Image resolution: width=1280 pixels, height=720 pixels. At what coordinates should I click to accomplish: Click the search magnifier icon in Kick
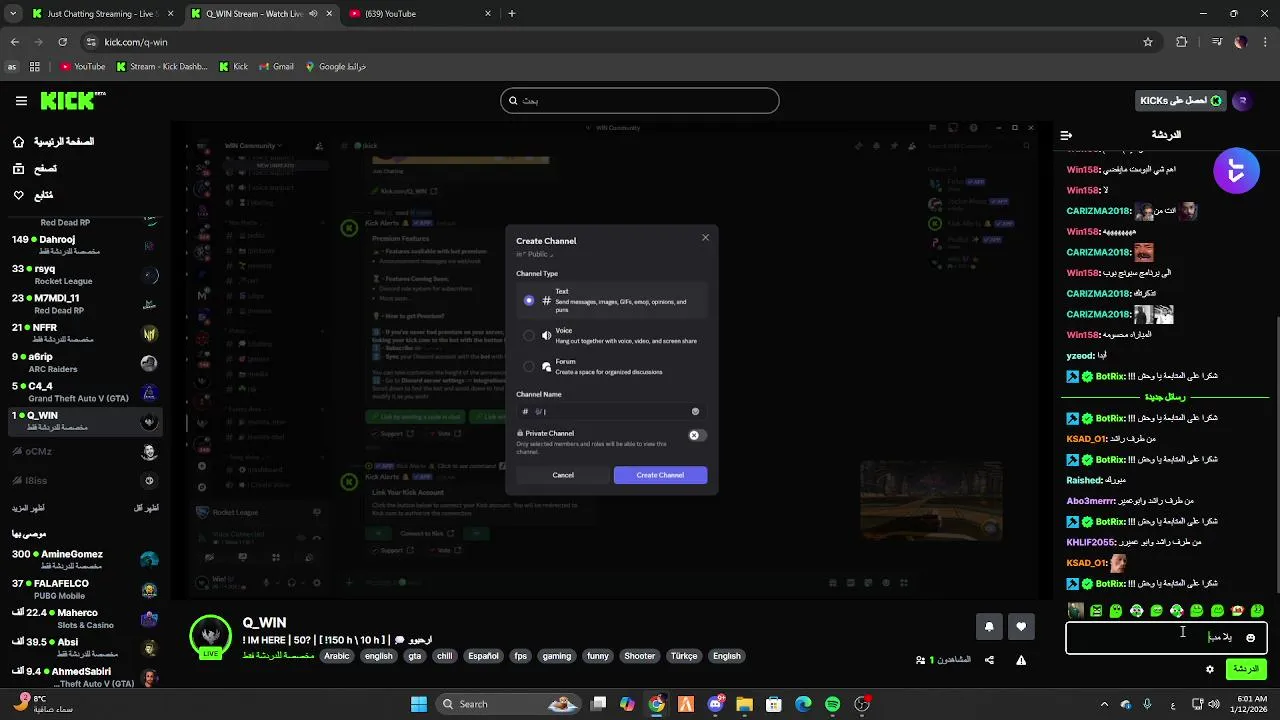(x=514, y=101)
